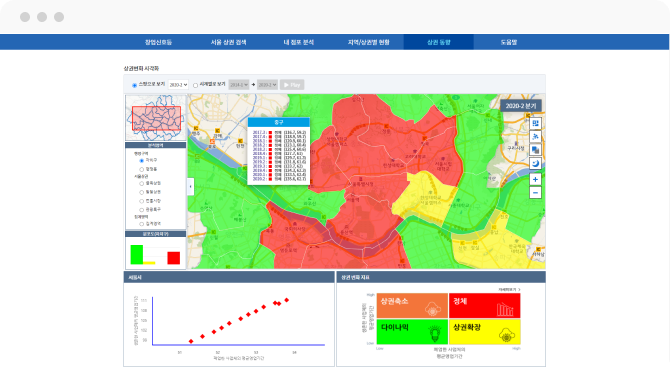Select the 행정동 radio option
This screenshot has width=670, height=373.
click(141, 170)
